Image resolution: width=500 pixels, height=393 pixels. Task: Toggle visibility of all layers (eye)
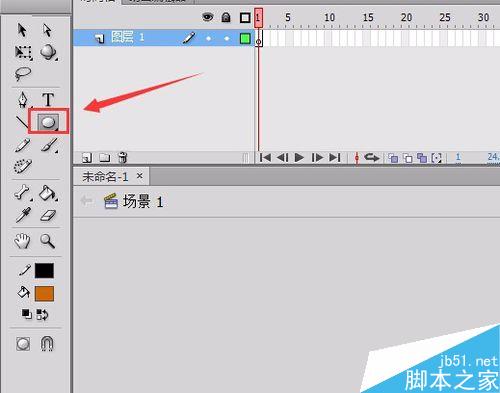click(208, 17)
